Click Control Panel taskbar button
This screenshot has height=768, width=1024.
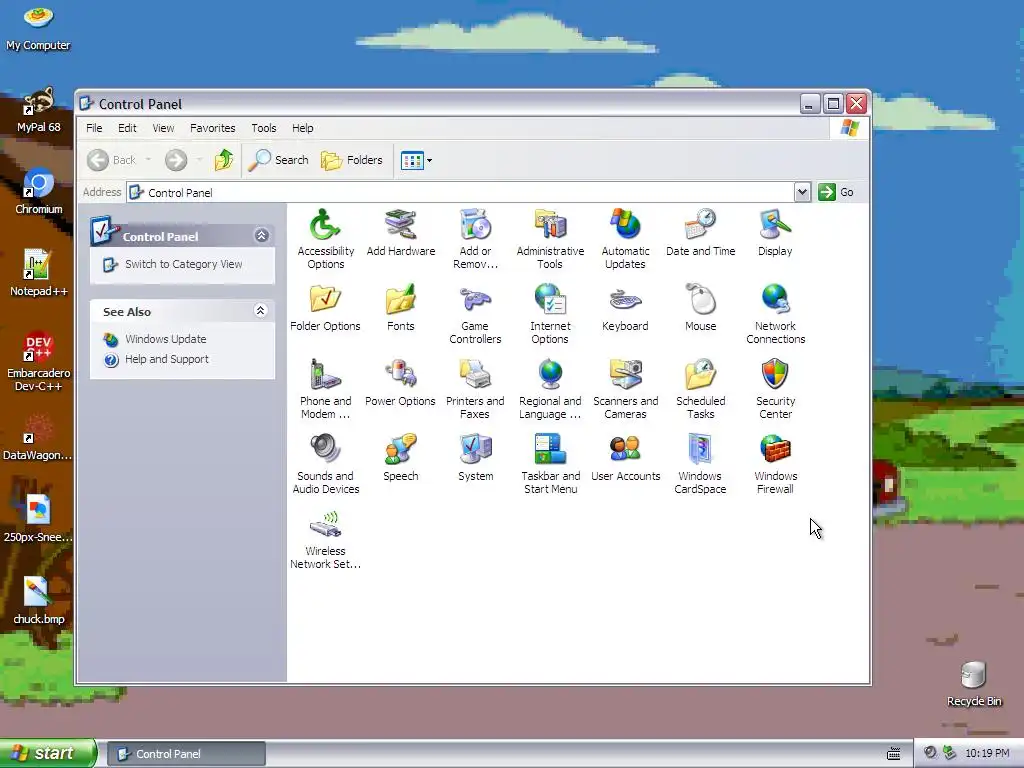186,754
